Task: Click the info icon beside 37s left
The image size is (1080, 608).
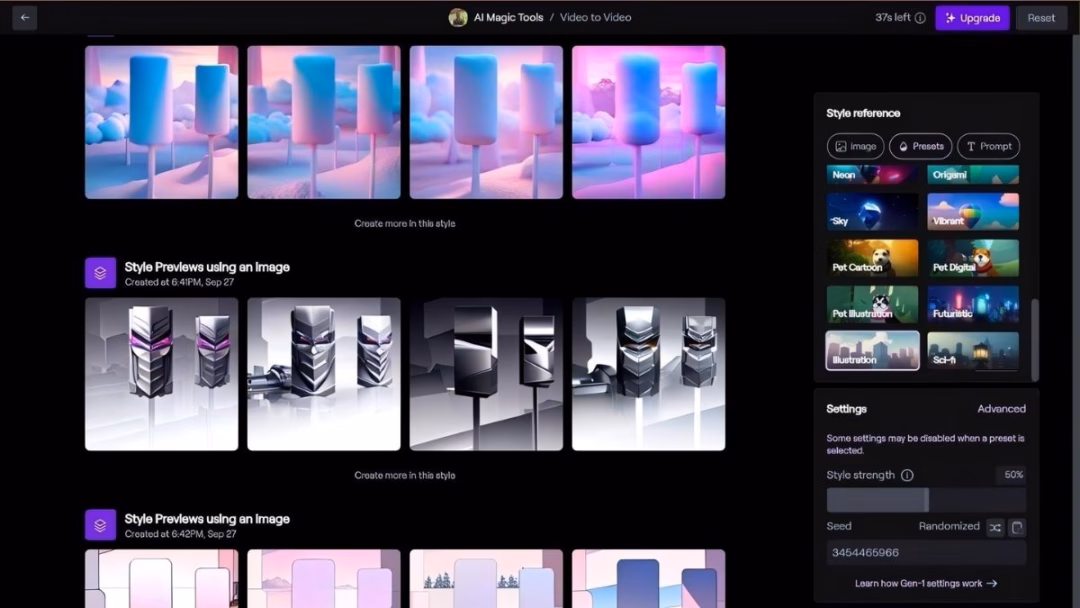Action: pyautogui.click(x=920, y=18)
